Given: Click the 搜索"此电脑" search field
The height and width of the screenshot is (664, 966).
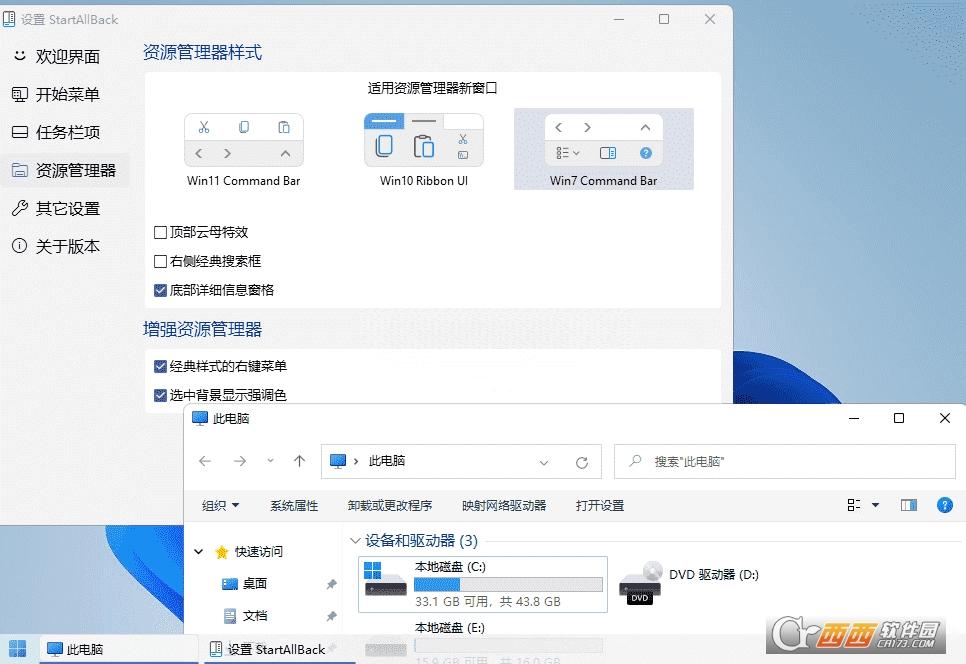Looking at the screenshot, I should [x=785, y=461].
